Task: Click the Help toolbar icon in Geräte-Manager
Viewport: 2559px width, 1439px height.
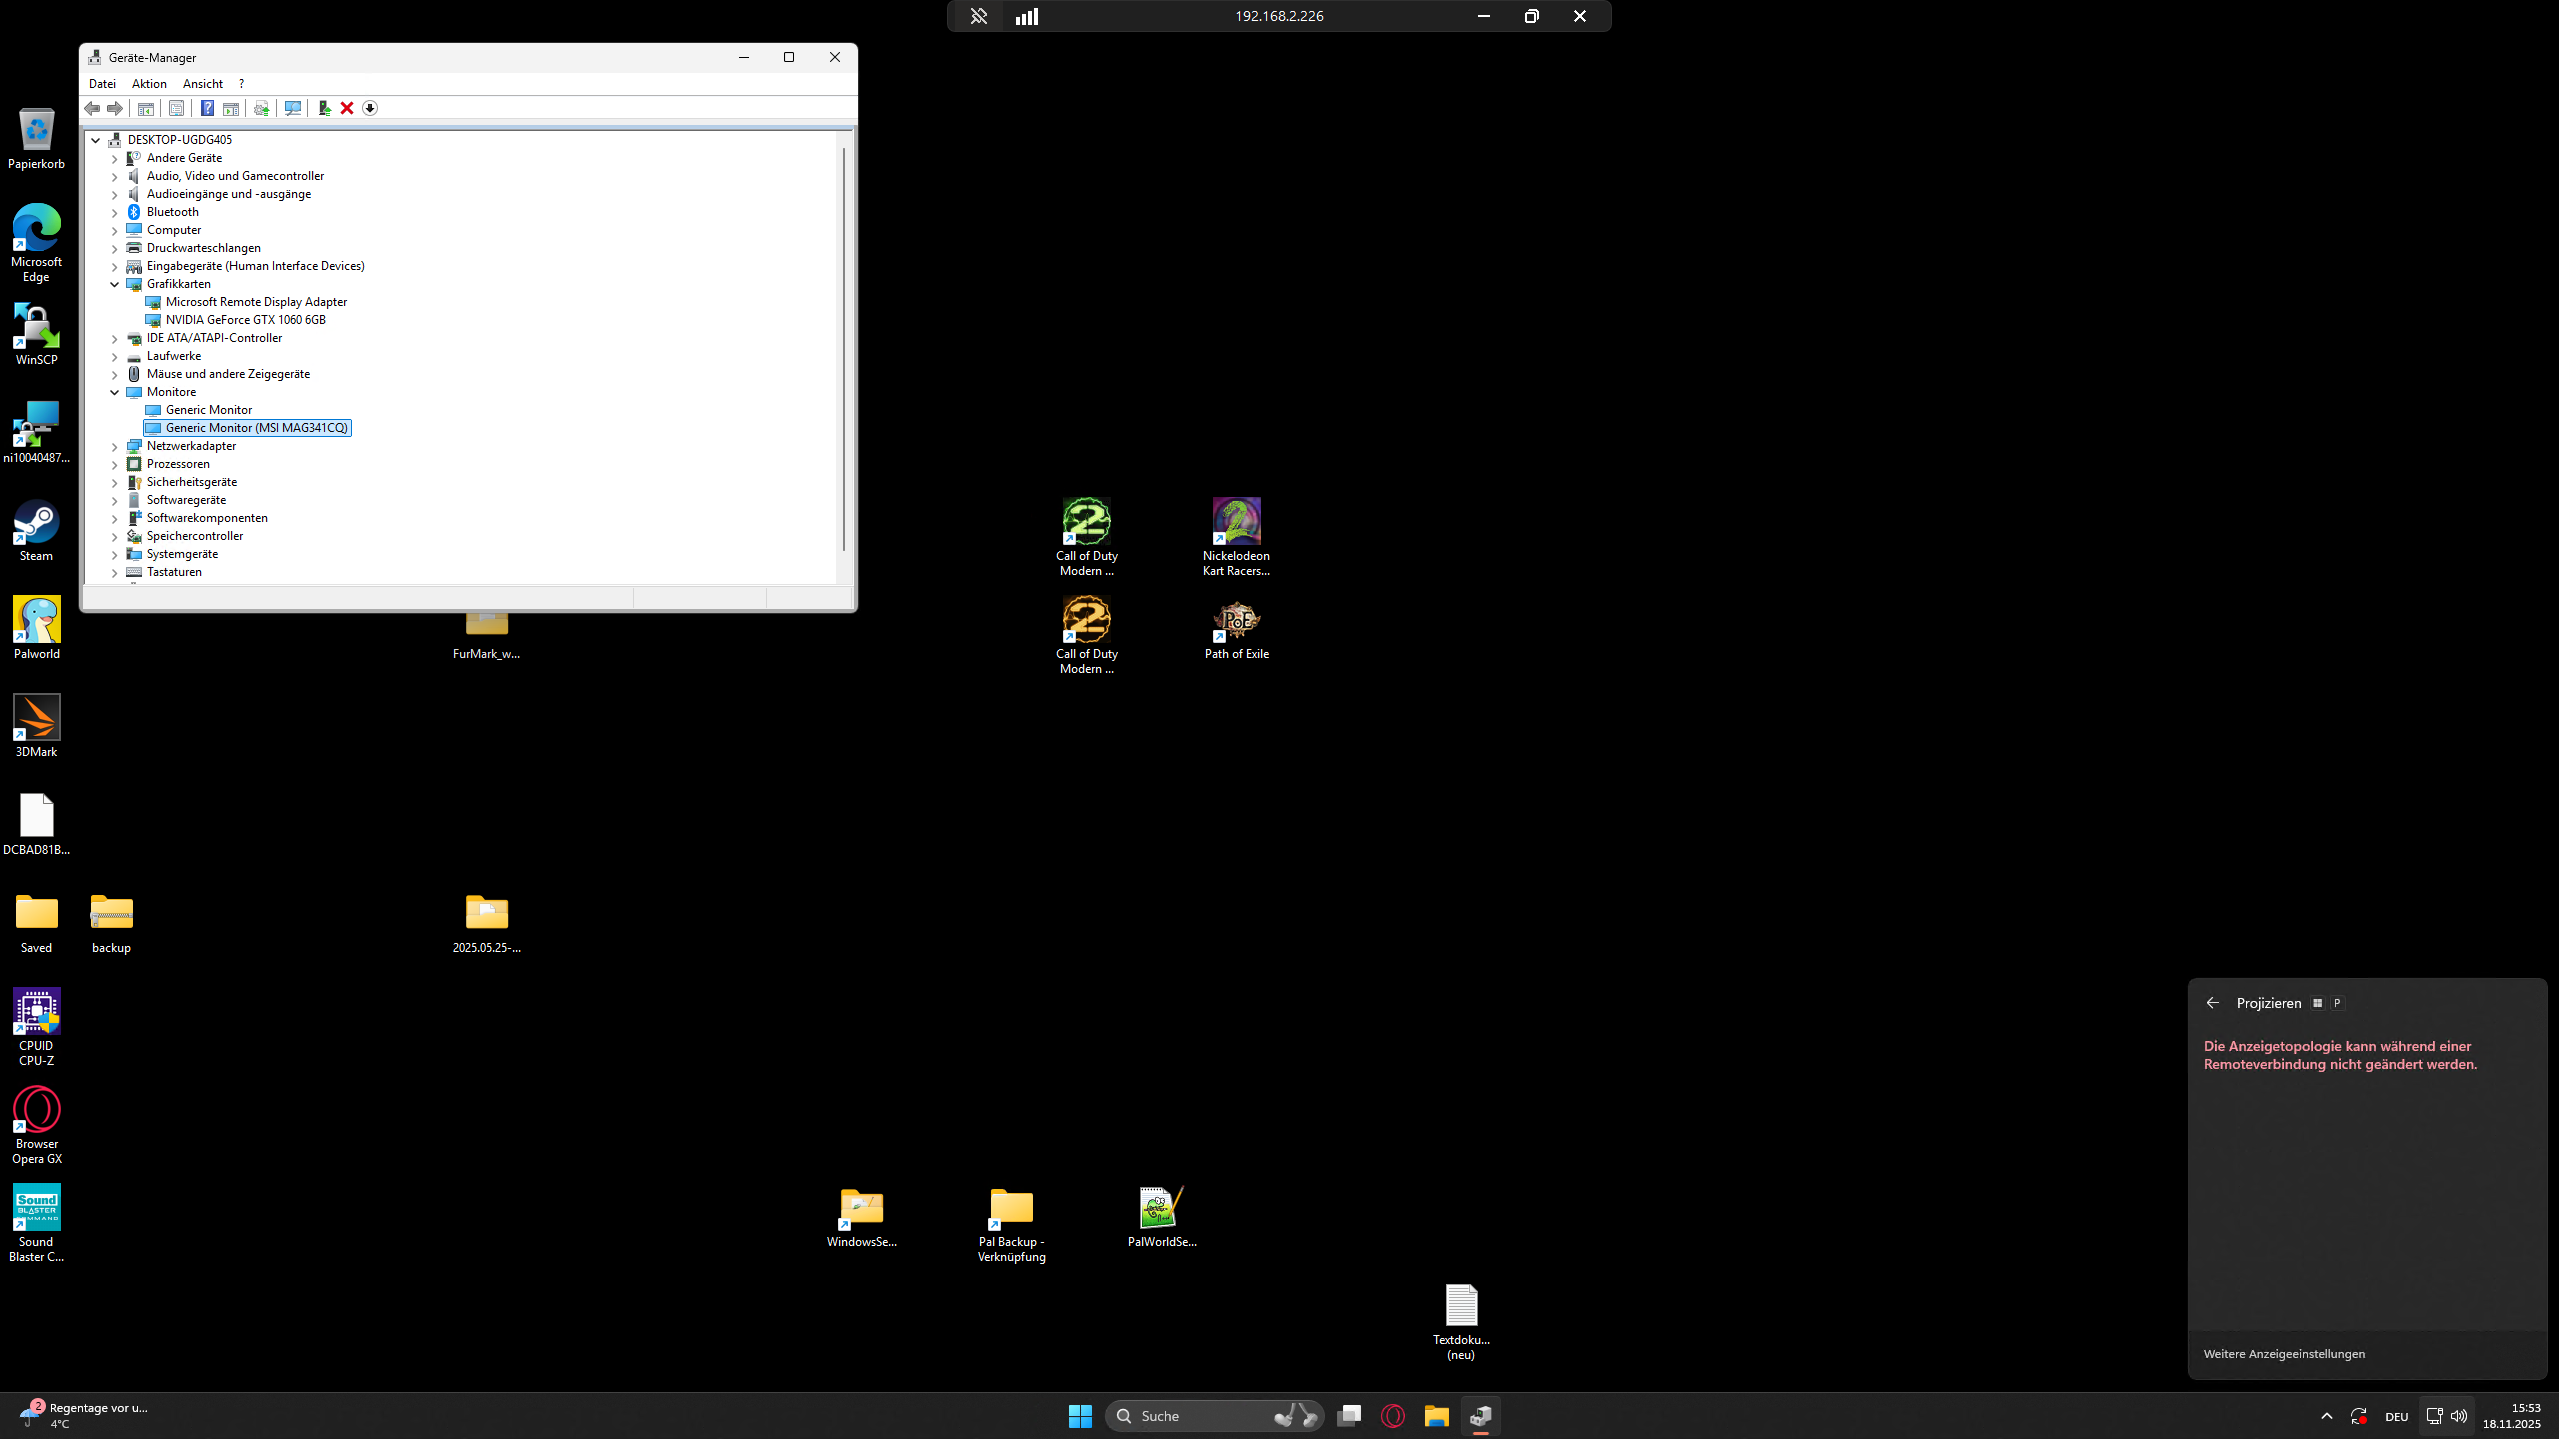Action: 207,108
